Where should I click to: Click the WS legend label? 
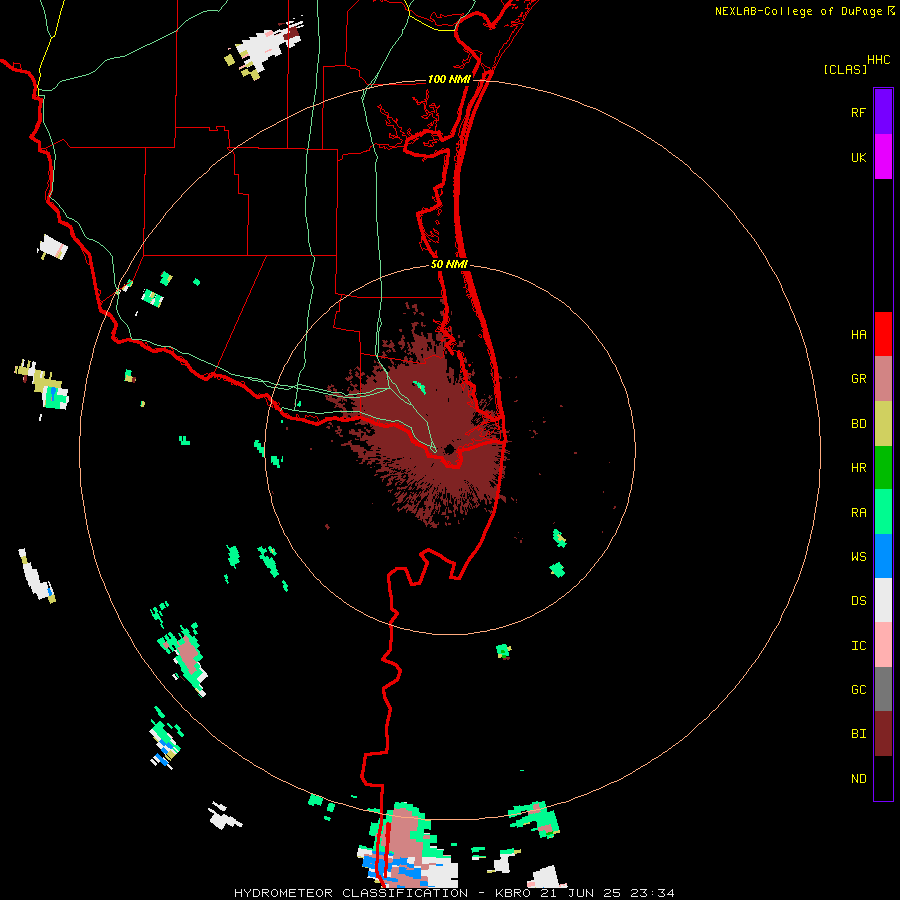point(858,557)
